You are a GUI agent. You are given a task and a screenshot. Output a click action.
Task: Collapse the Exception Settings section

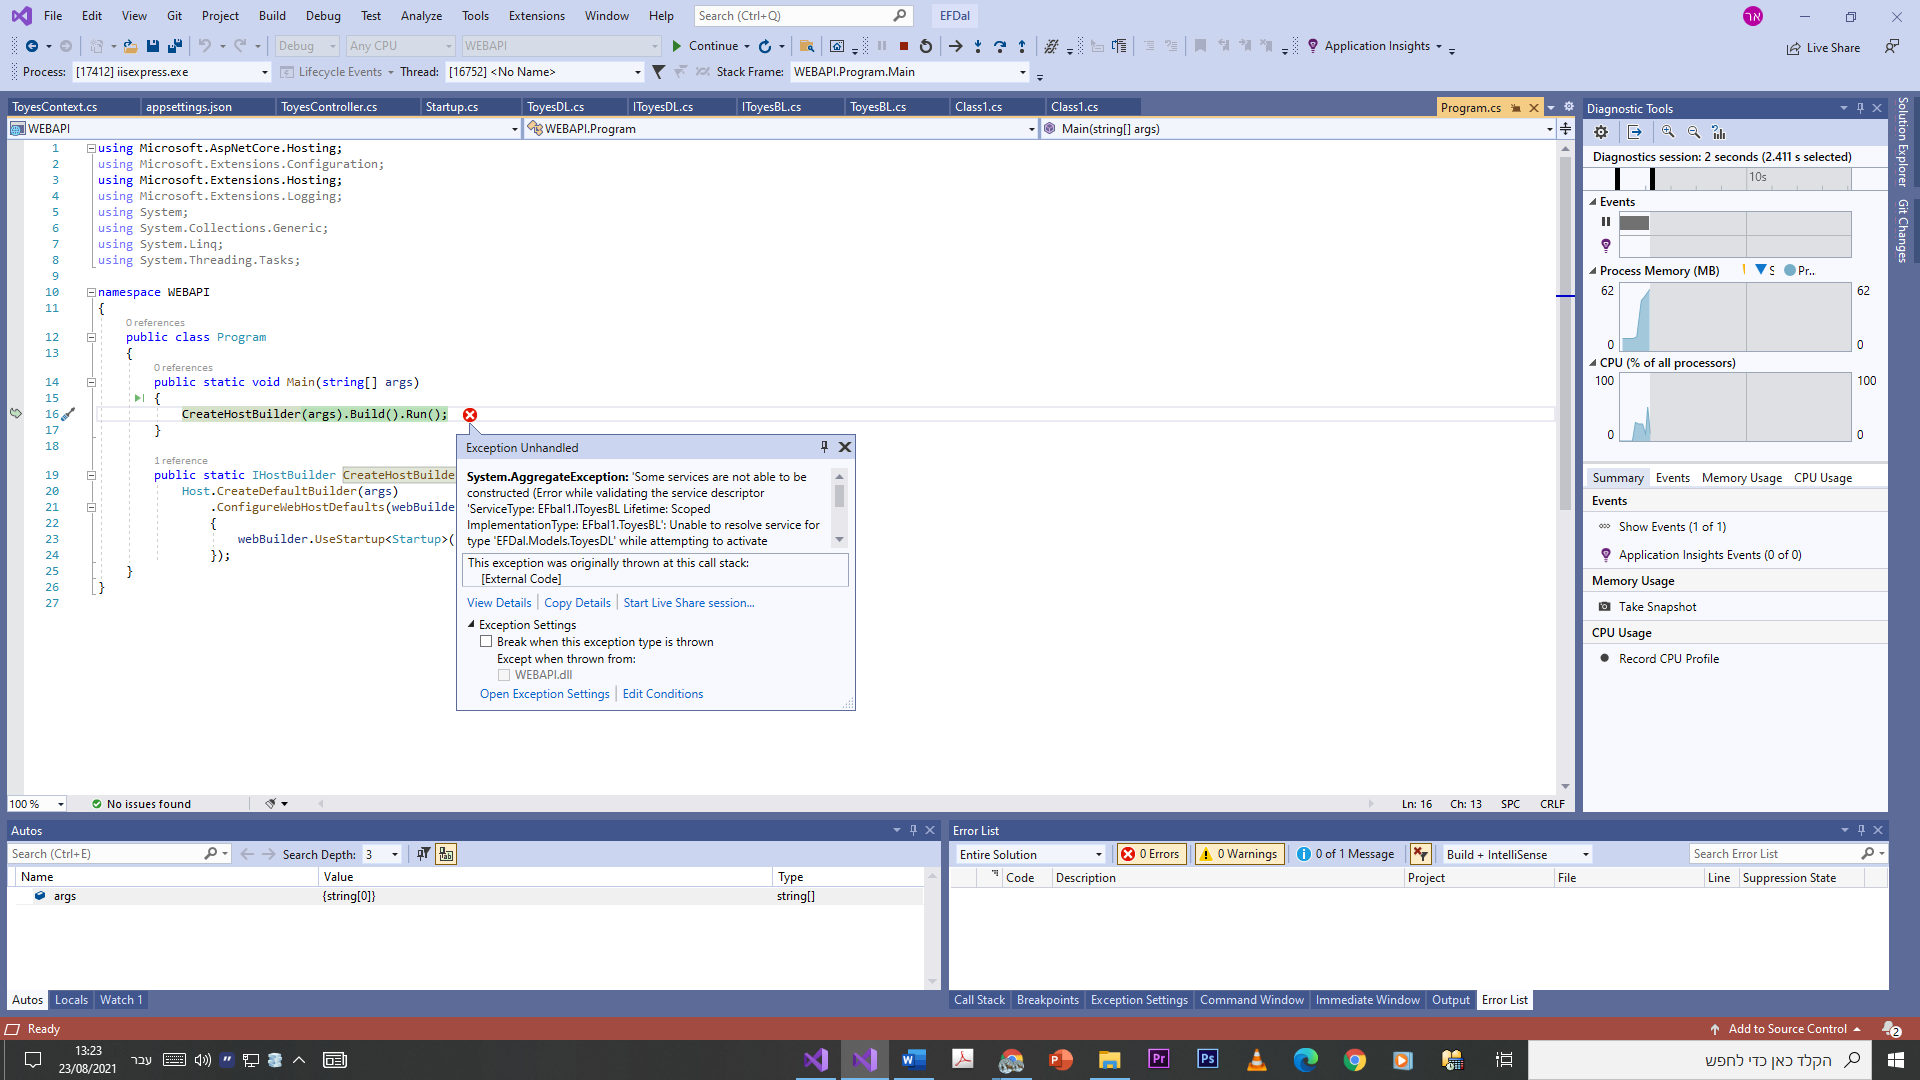pyautogui.click(x=471, y=625)
